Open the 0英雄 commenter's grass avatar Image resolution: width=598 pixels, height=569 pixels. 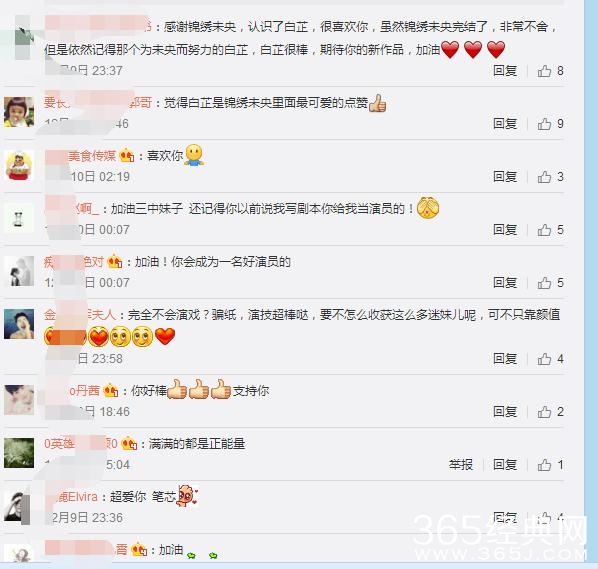(x=19, y=453)
